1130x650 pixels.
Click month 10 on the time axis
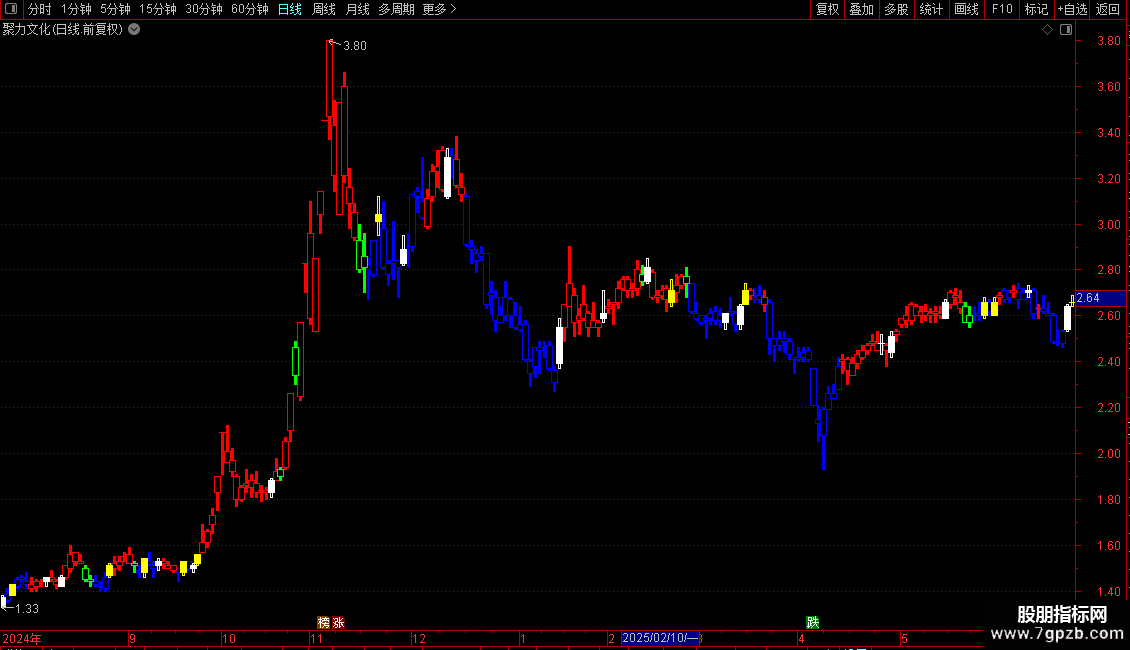tap(228, 638)
